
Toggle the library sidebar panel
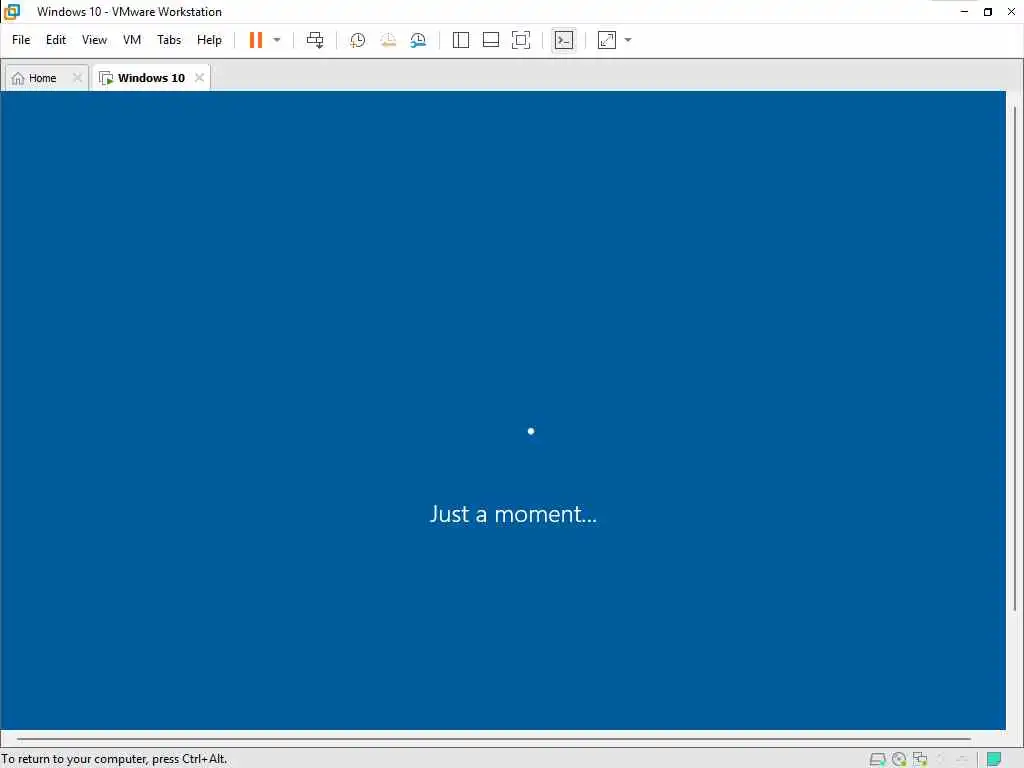460,40
